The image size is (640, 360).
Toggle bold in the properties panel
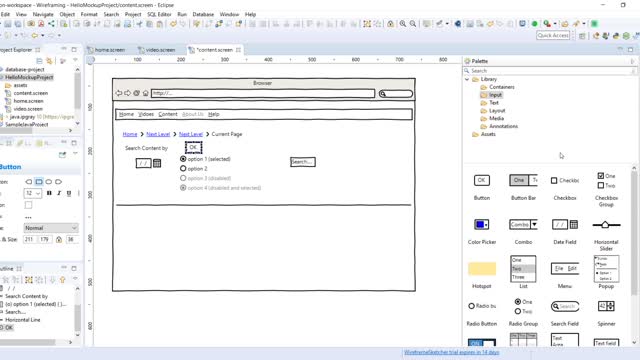49,193
